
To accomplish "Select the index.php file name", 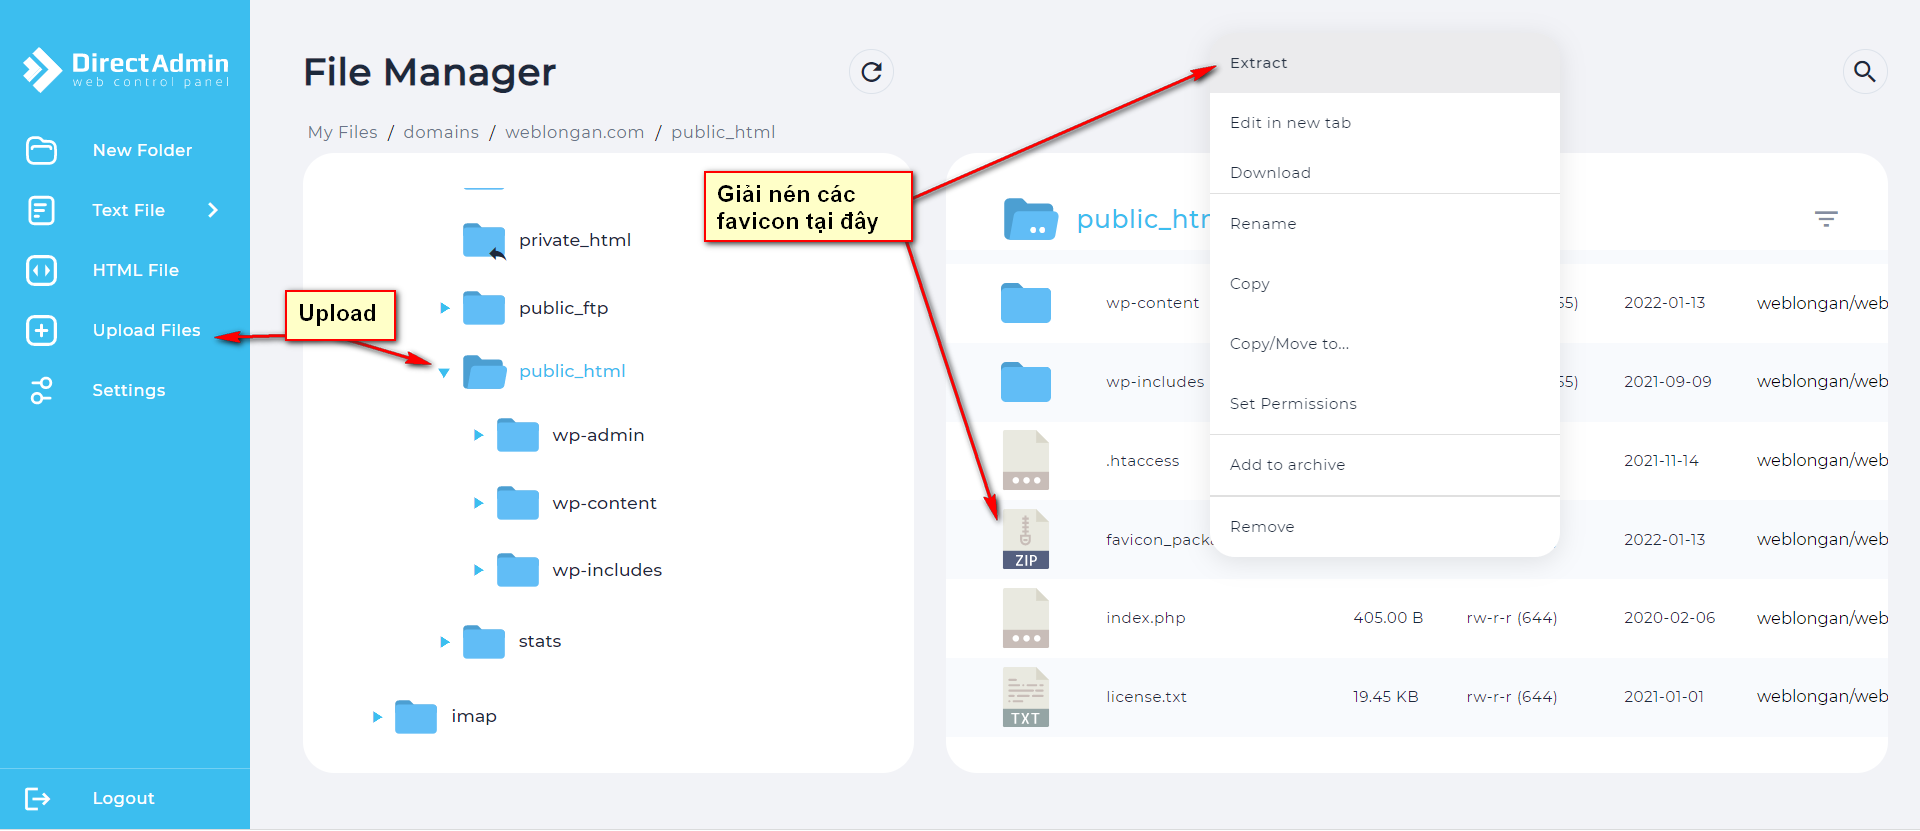I will tap(1146, 618).
